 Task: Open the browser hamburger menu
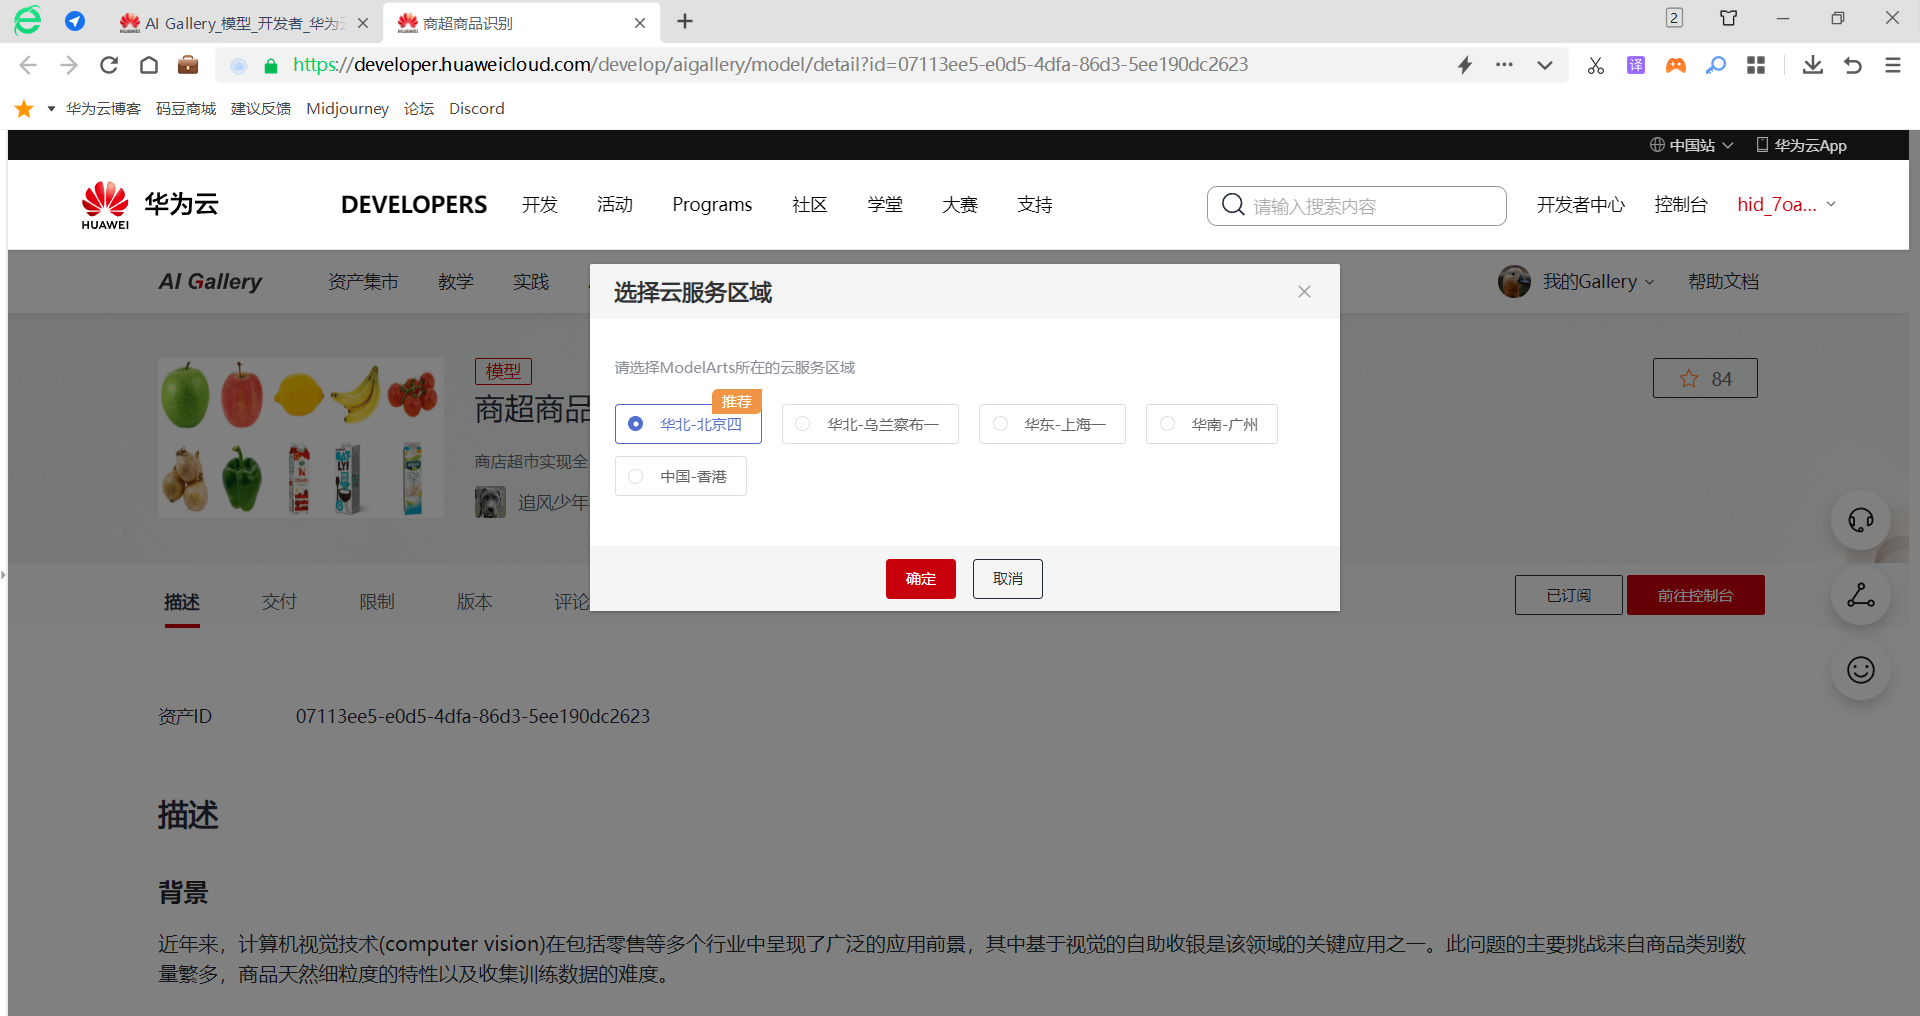[x=1893, y=65]
